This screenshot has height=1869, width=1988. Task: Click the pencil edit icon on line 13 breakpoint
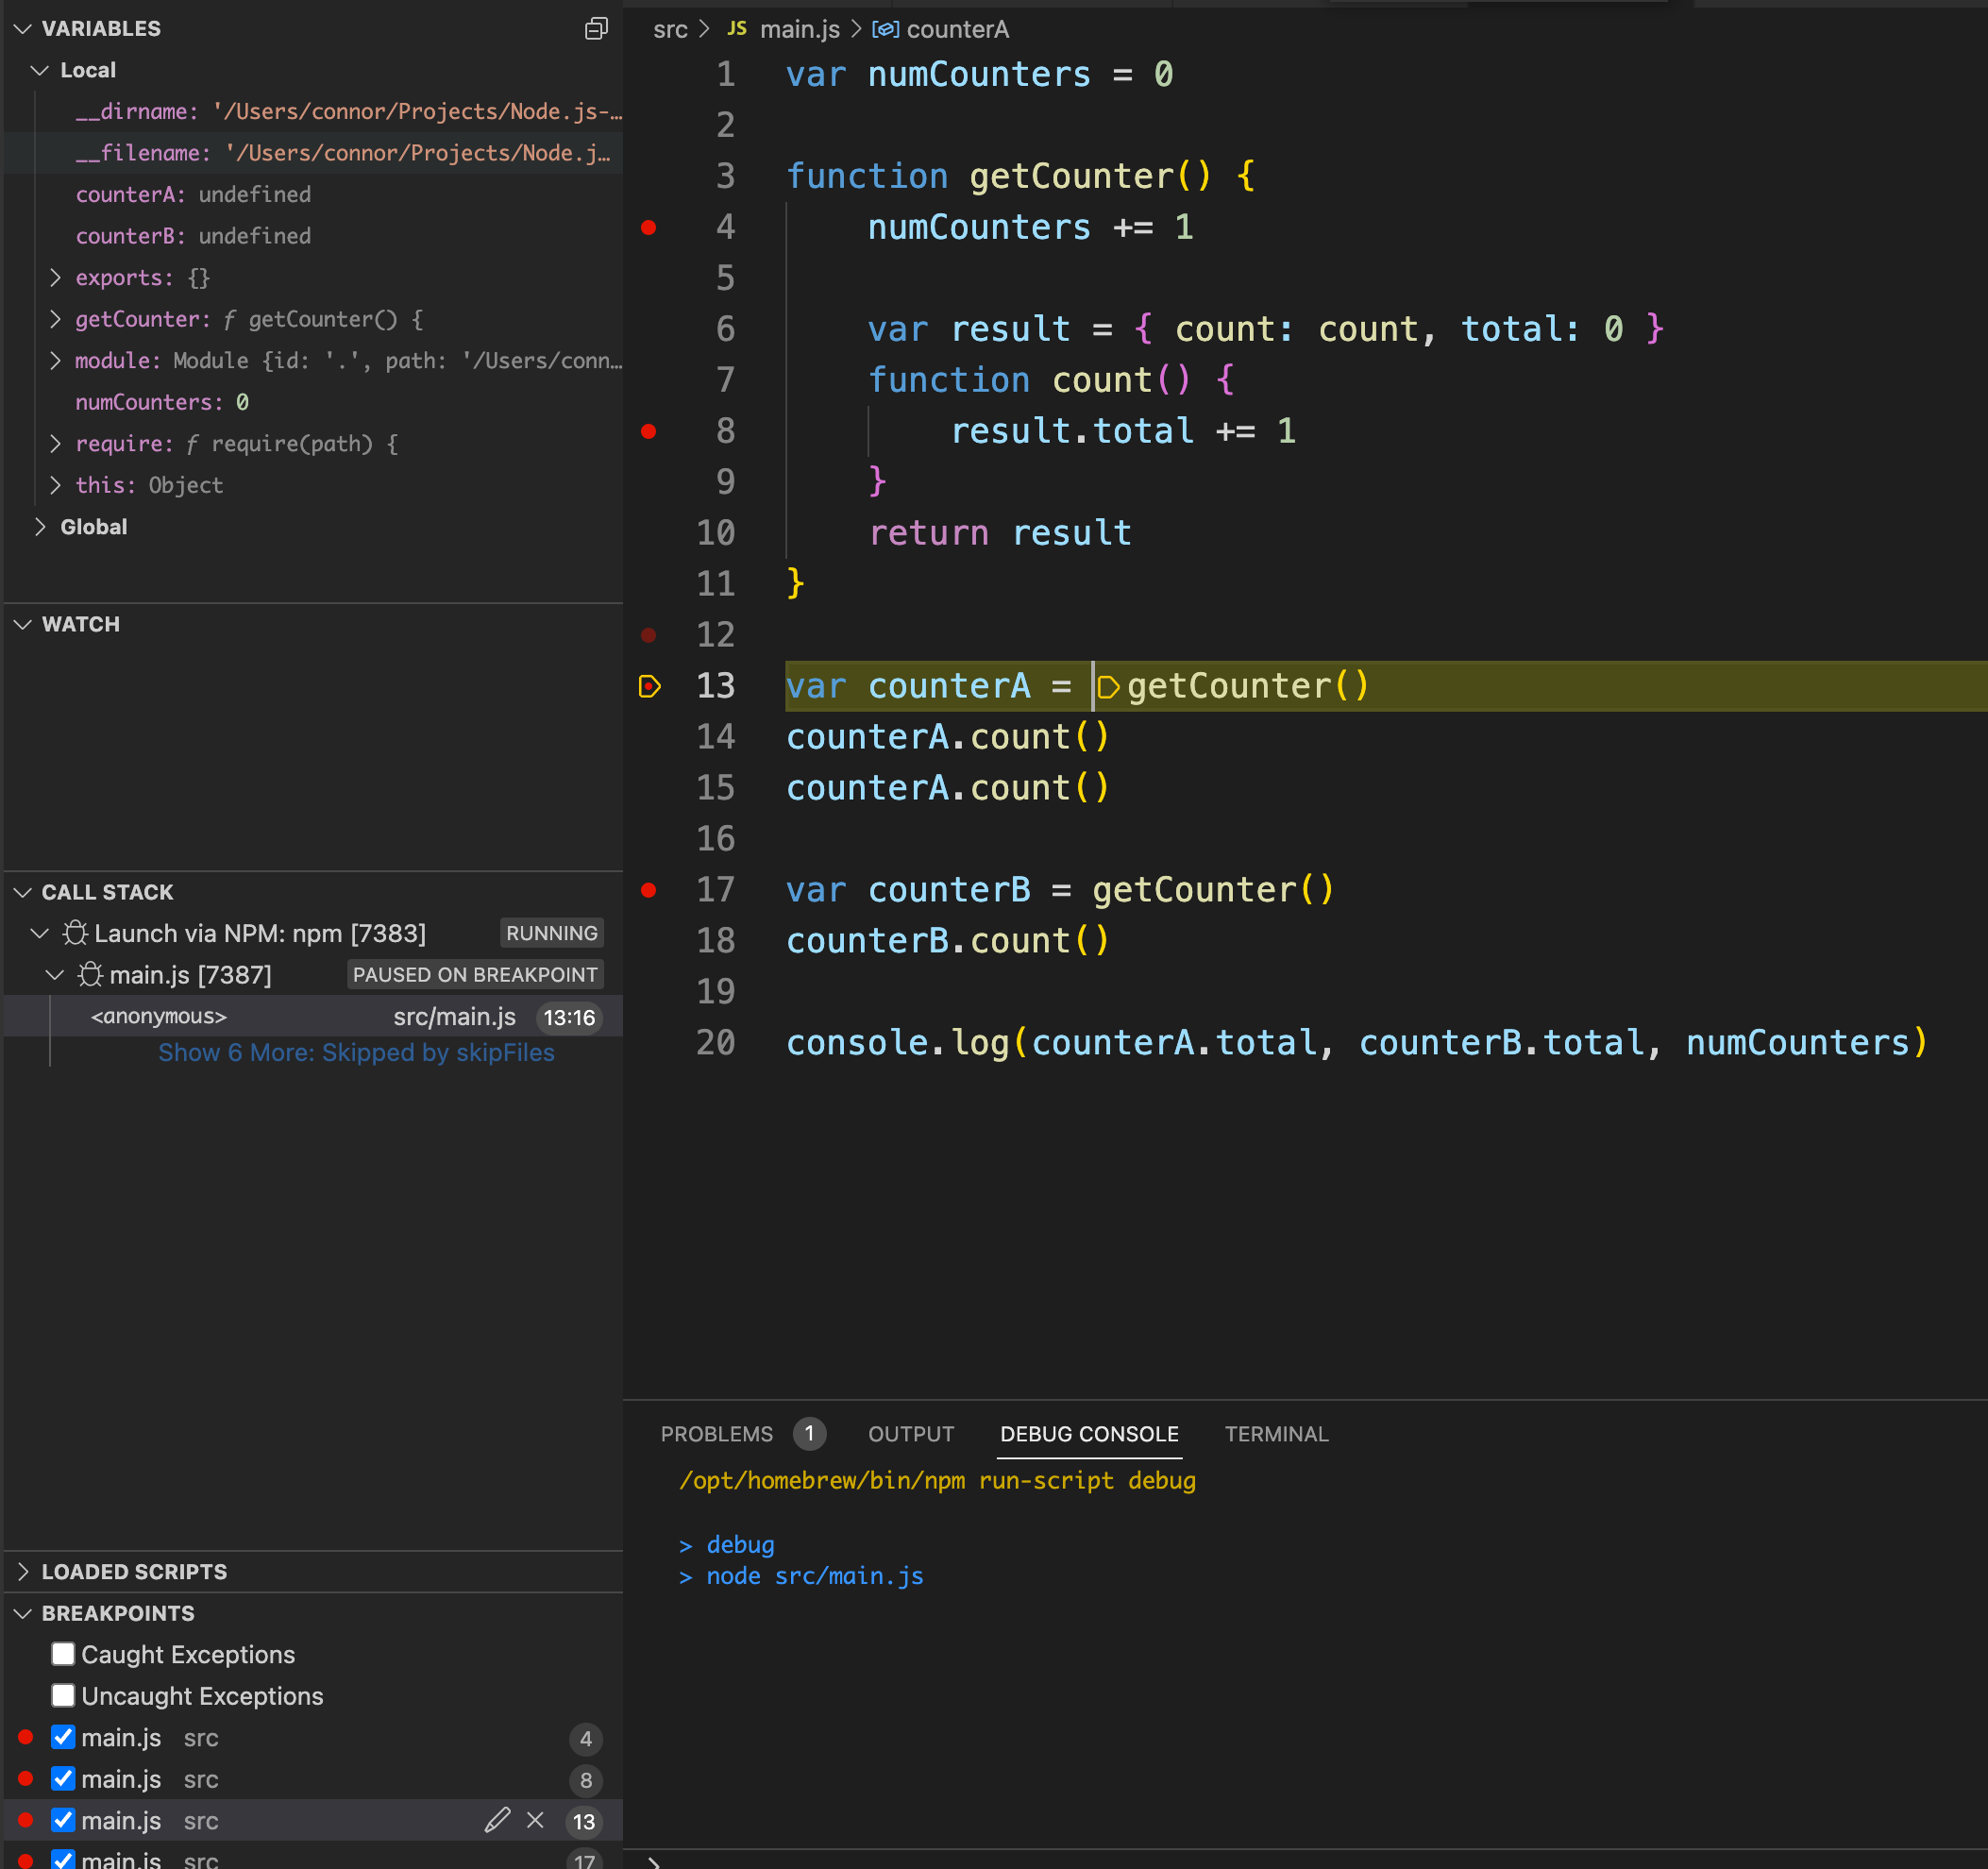497,1820
